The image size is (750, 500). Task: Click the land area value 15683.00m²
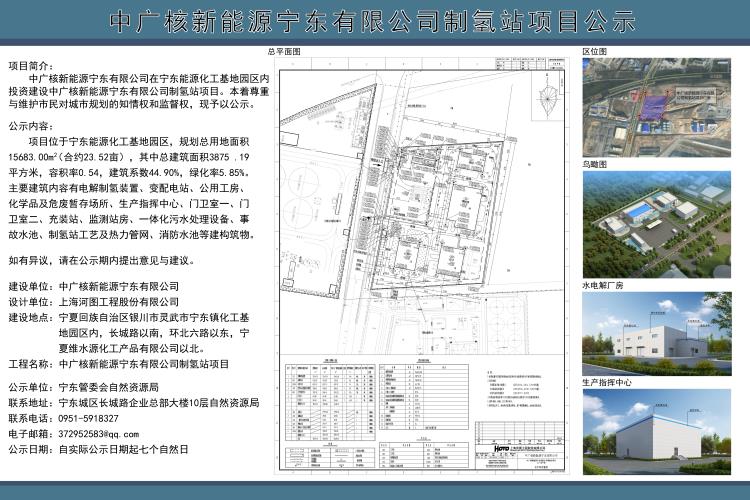pos(34,157)
